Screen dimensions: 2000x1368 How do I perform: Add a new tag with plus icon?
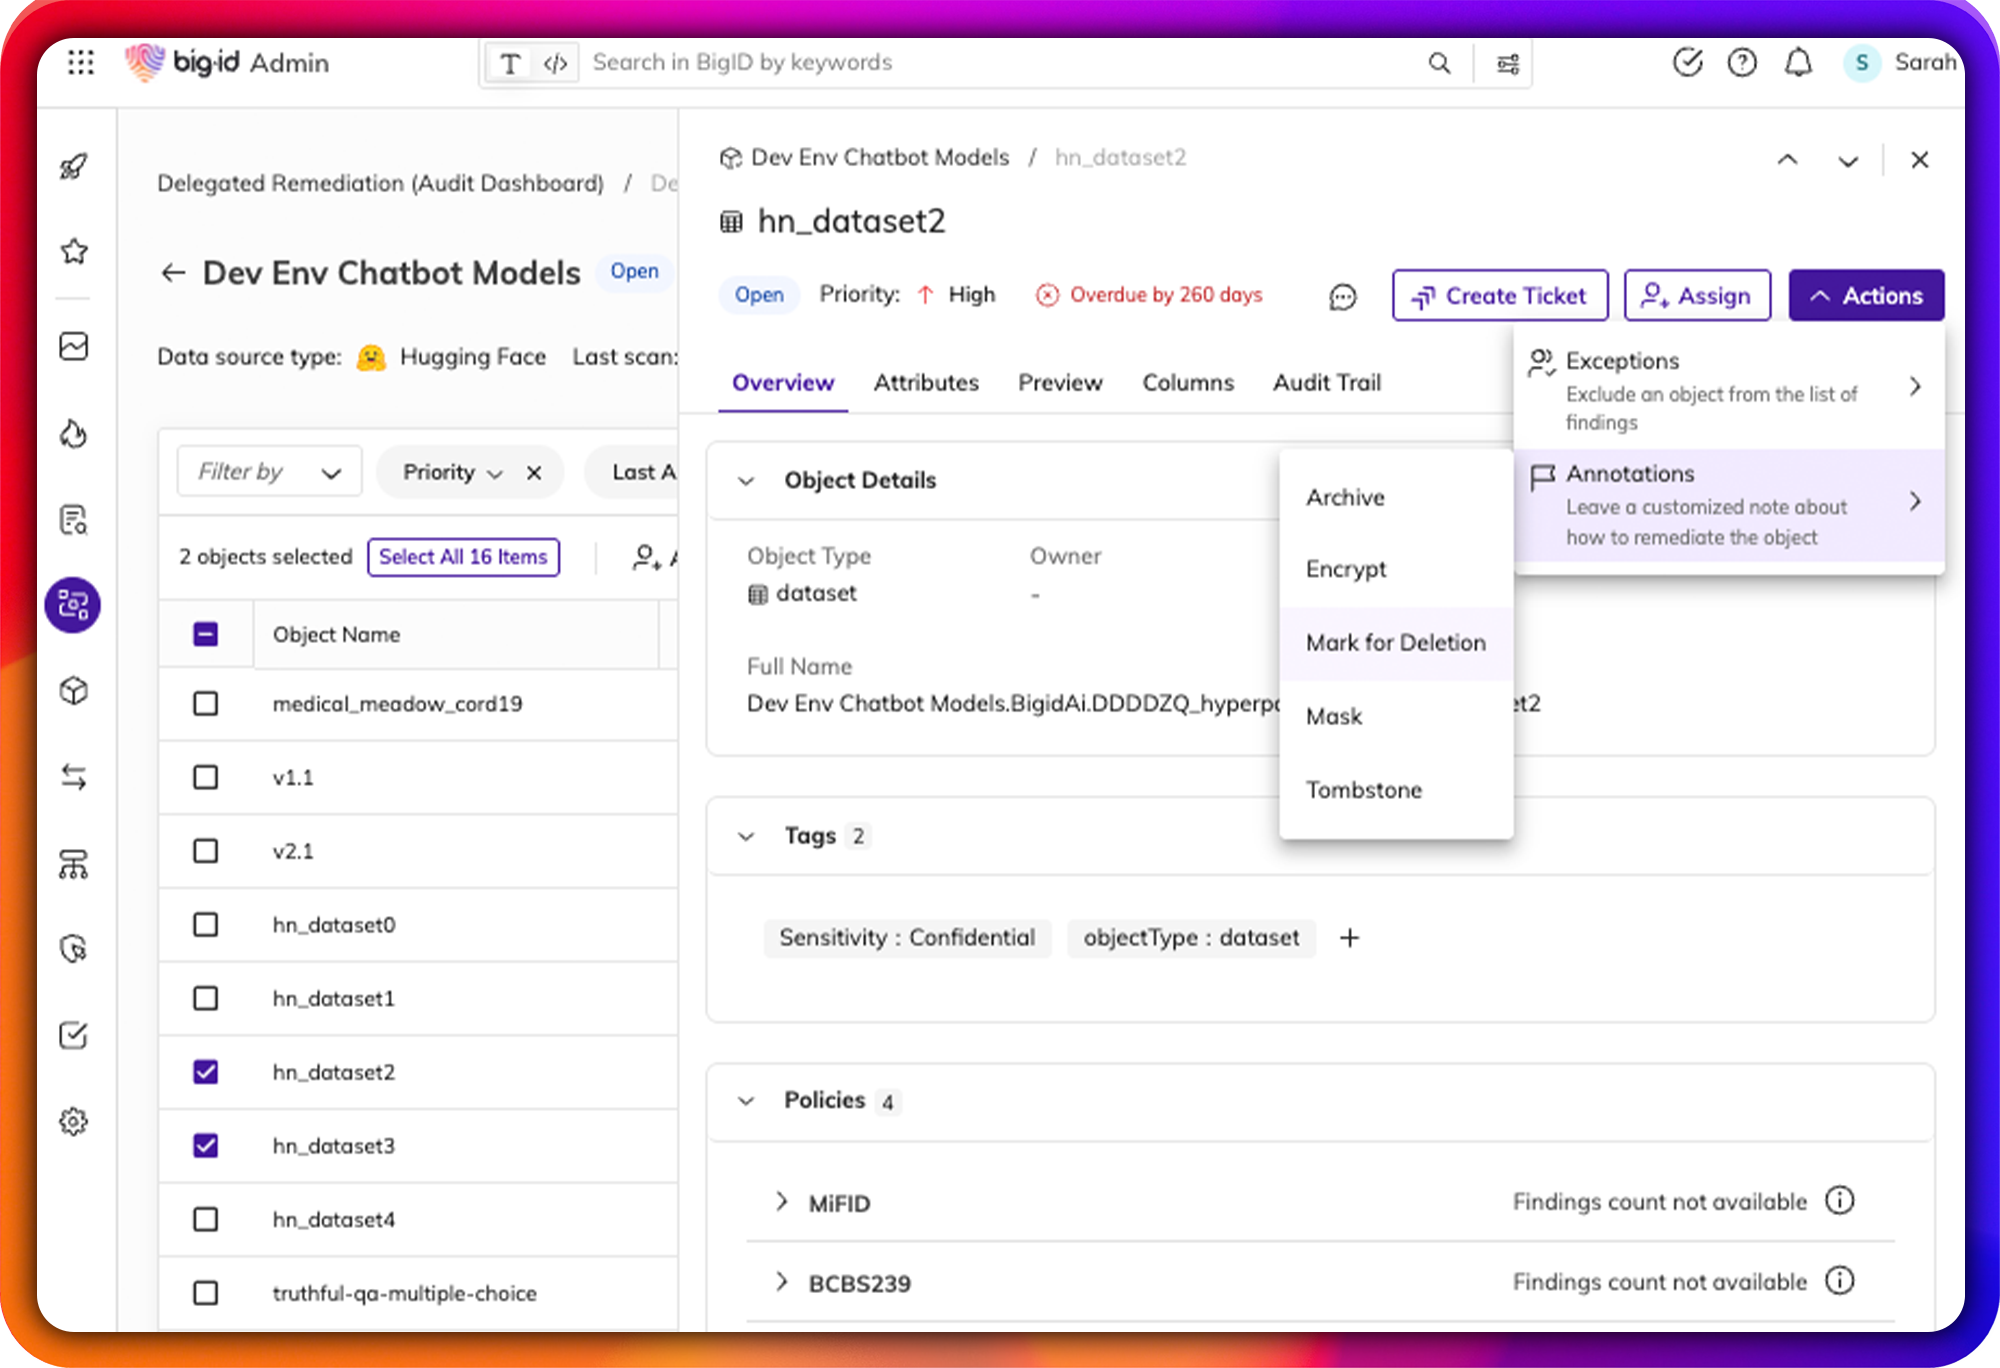[1349, 938]
